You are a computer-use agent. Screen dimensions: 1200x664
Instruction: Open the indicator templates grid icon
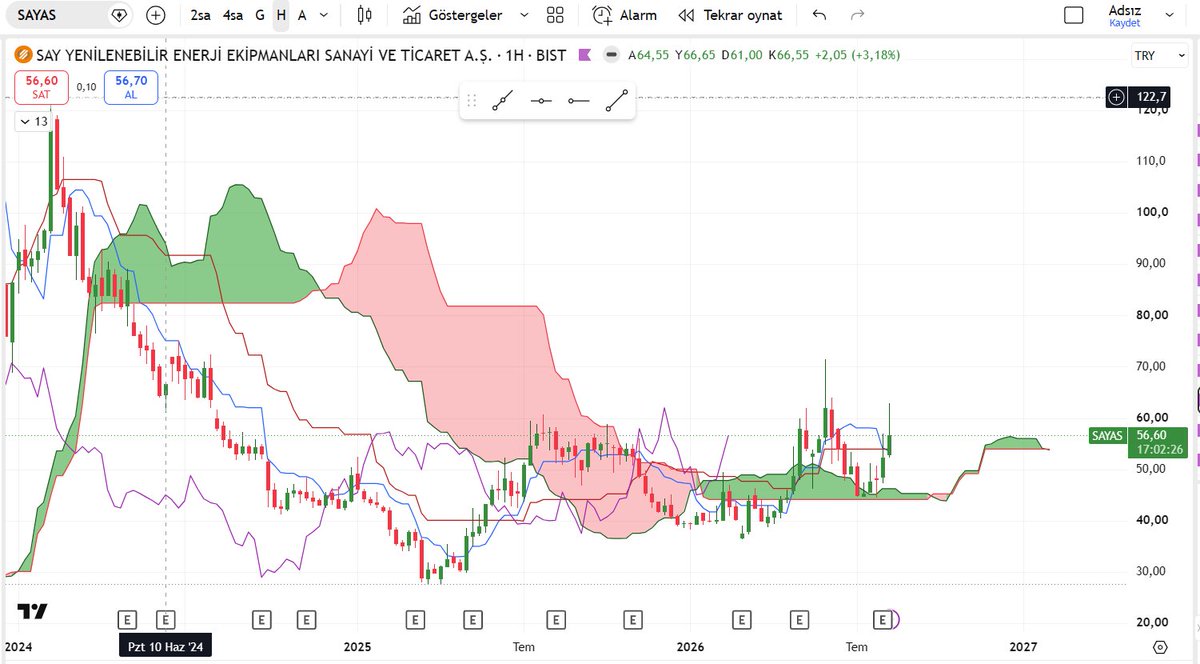[555, 15]
